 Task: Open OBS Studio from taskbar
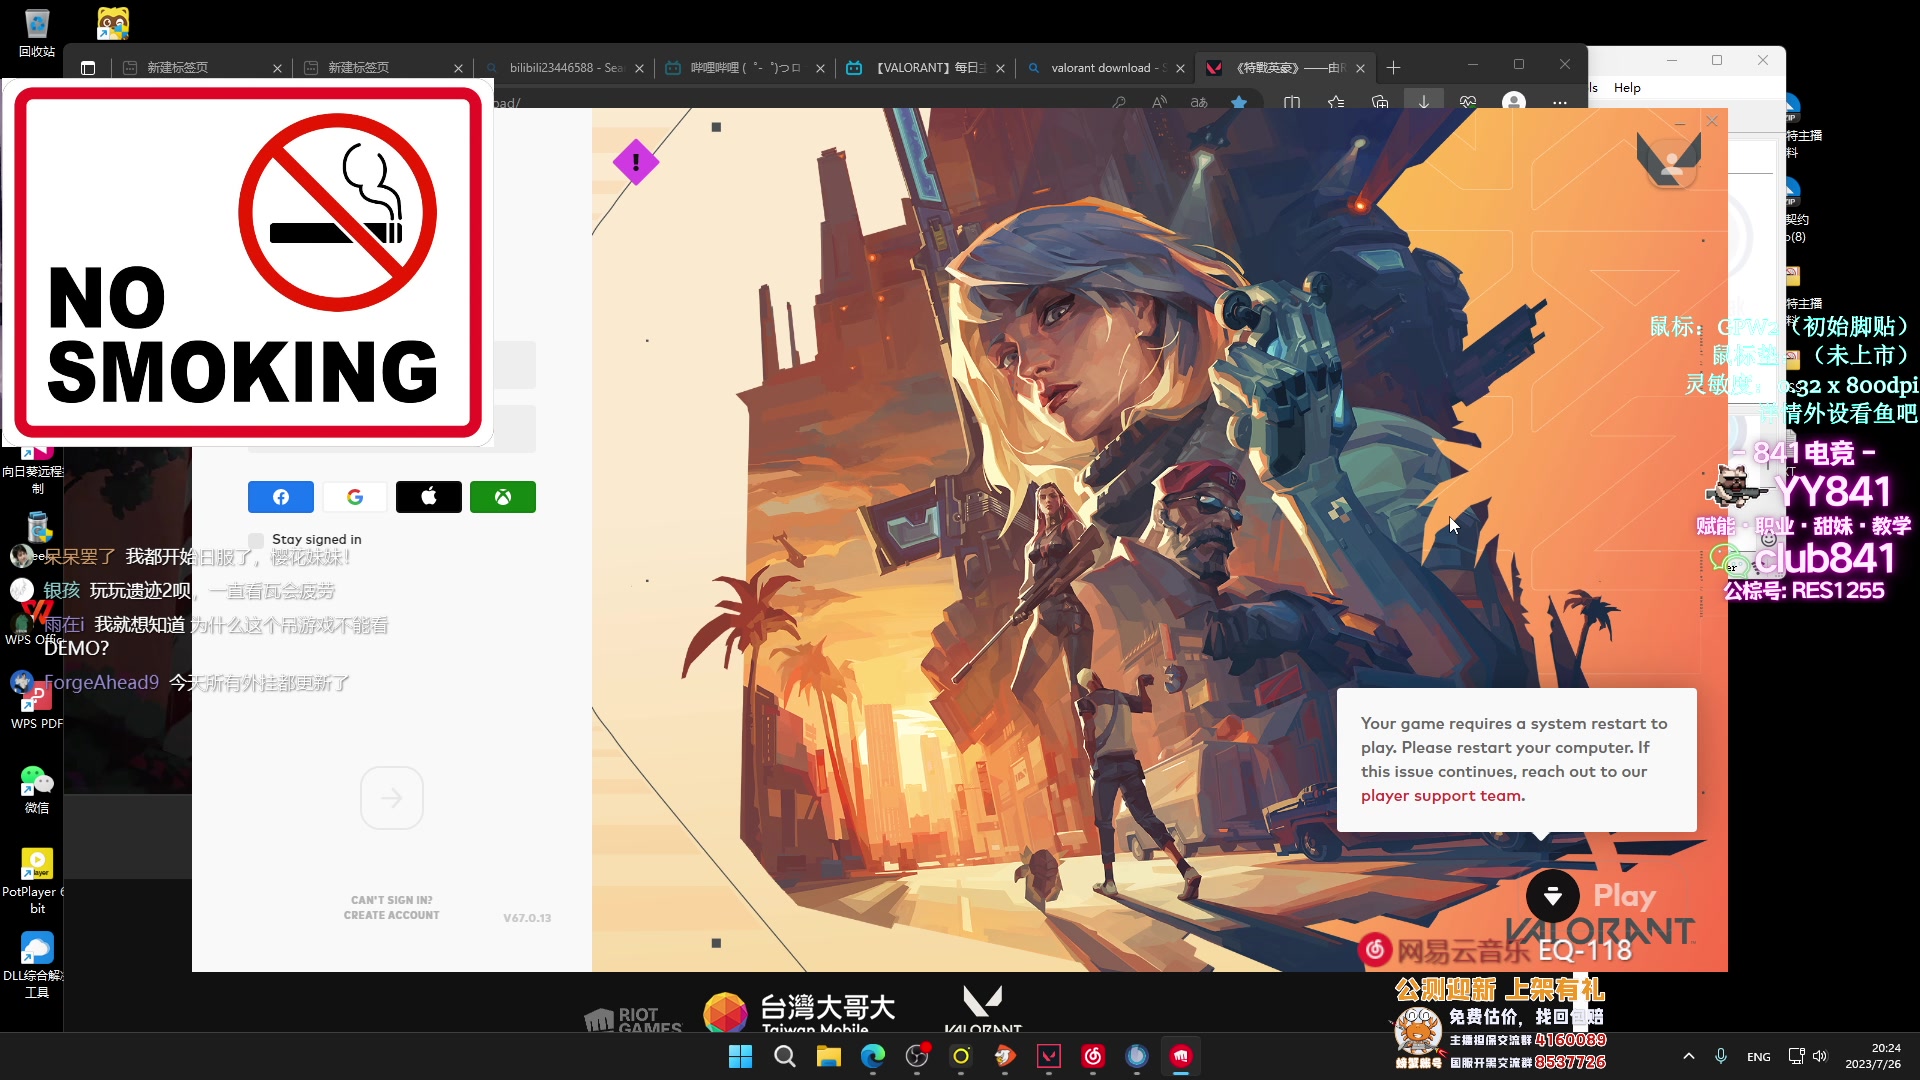pos(917,1057)
